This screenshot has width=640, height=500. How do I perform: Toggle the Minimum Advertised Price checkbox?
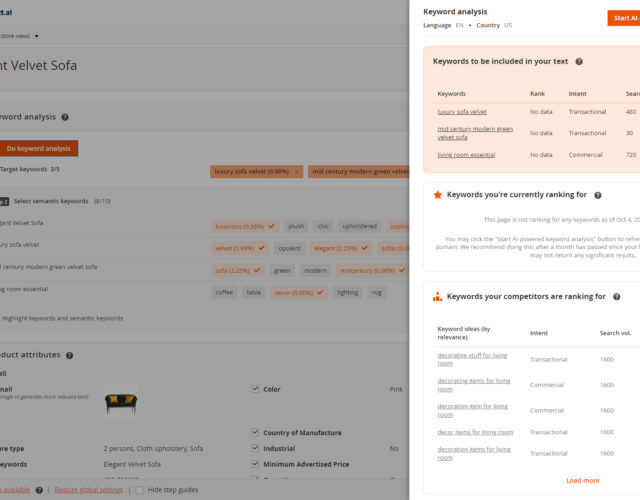click(x=255, y=464)
